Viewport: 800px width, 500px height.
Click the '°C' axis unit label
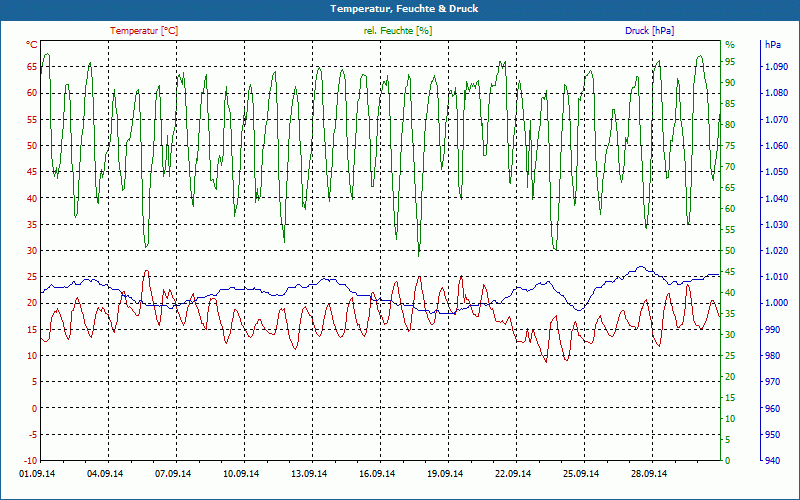(x=32, y=45)
